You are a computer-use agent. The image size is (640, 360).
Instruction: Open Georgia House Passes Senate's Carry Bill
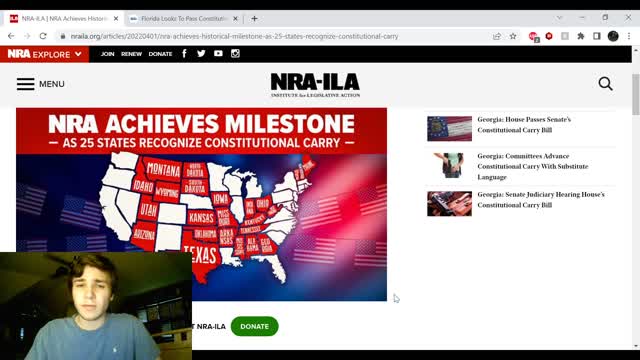pyautogui.click(x=524, y=125)
